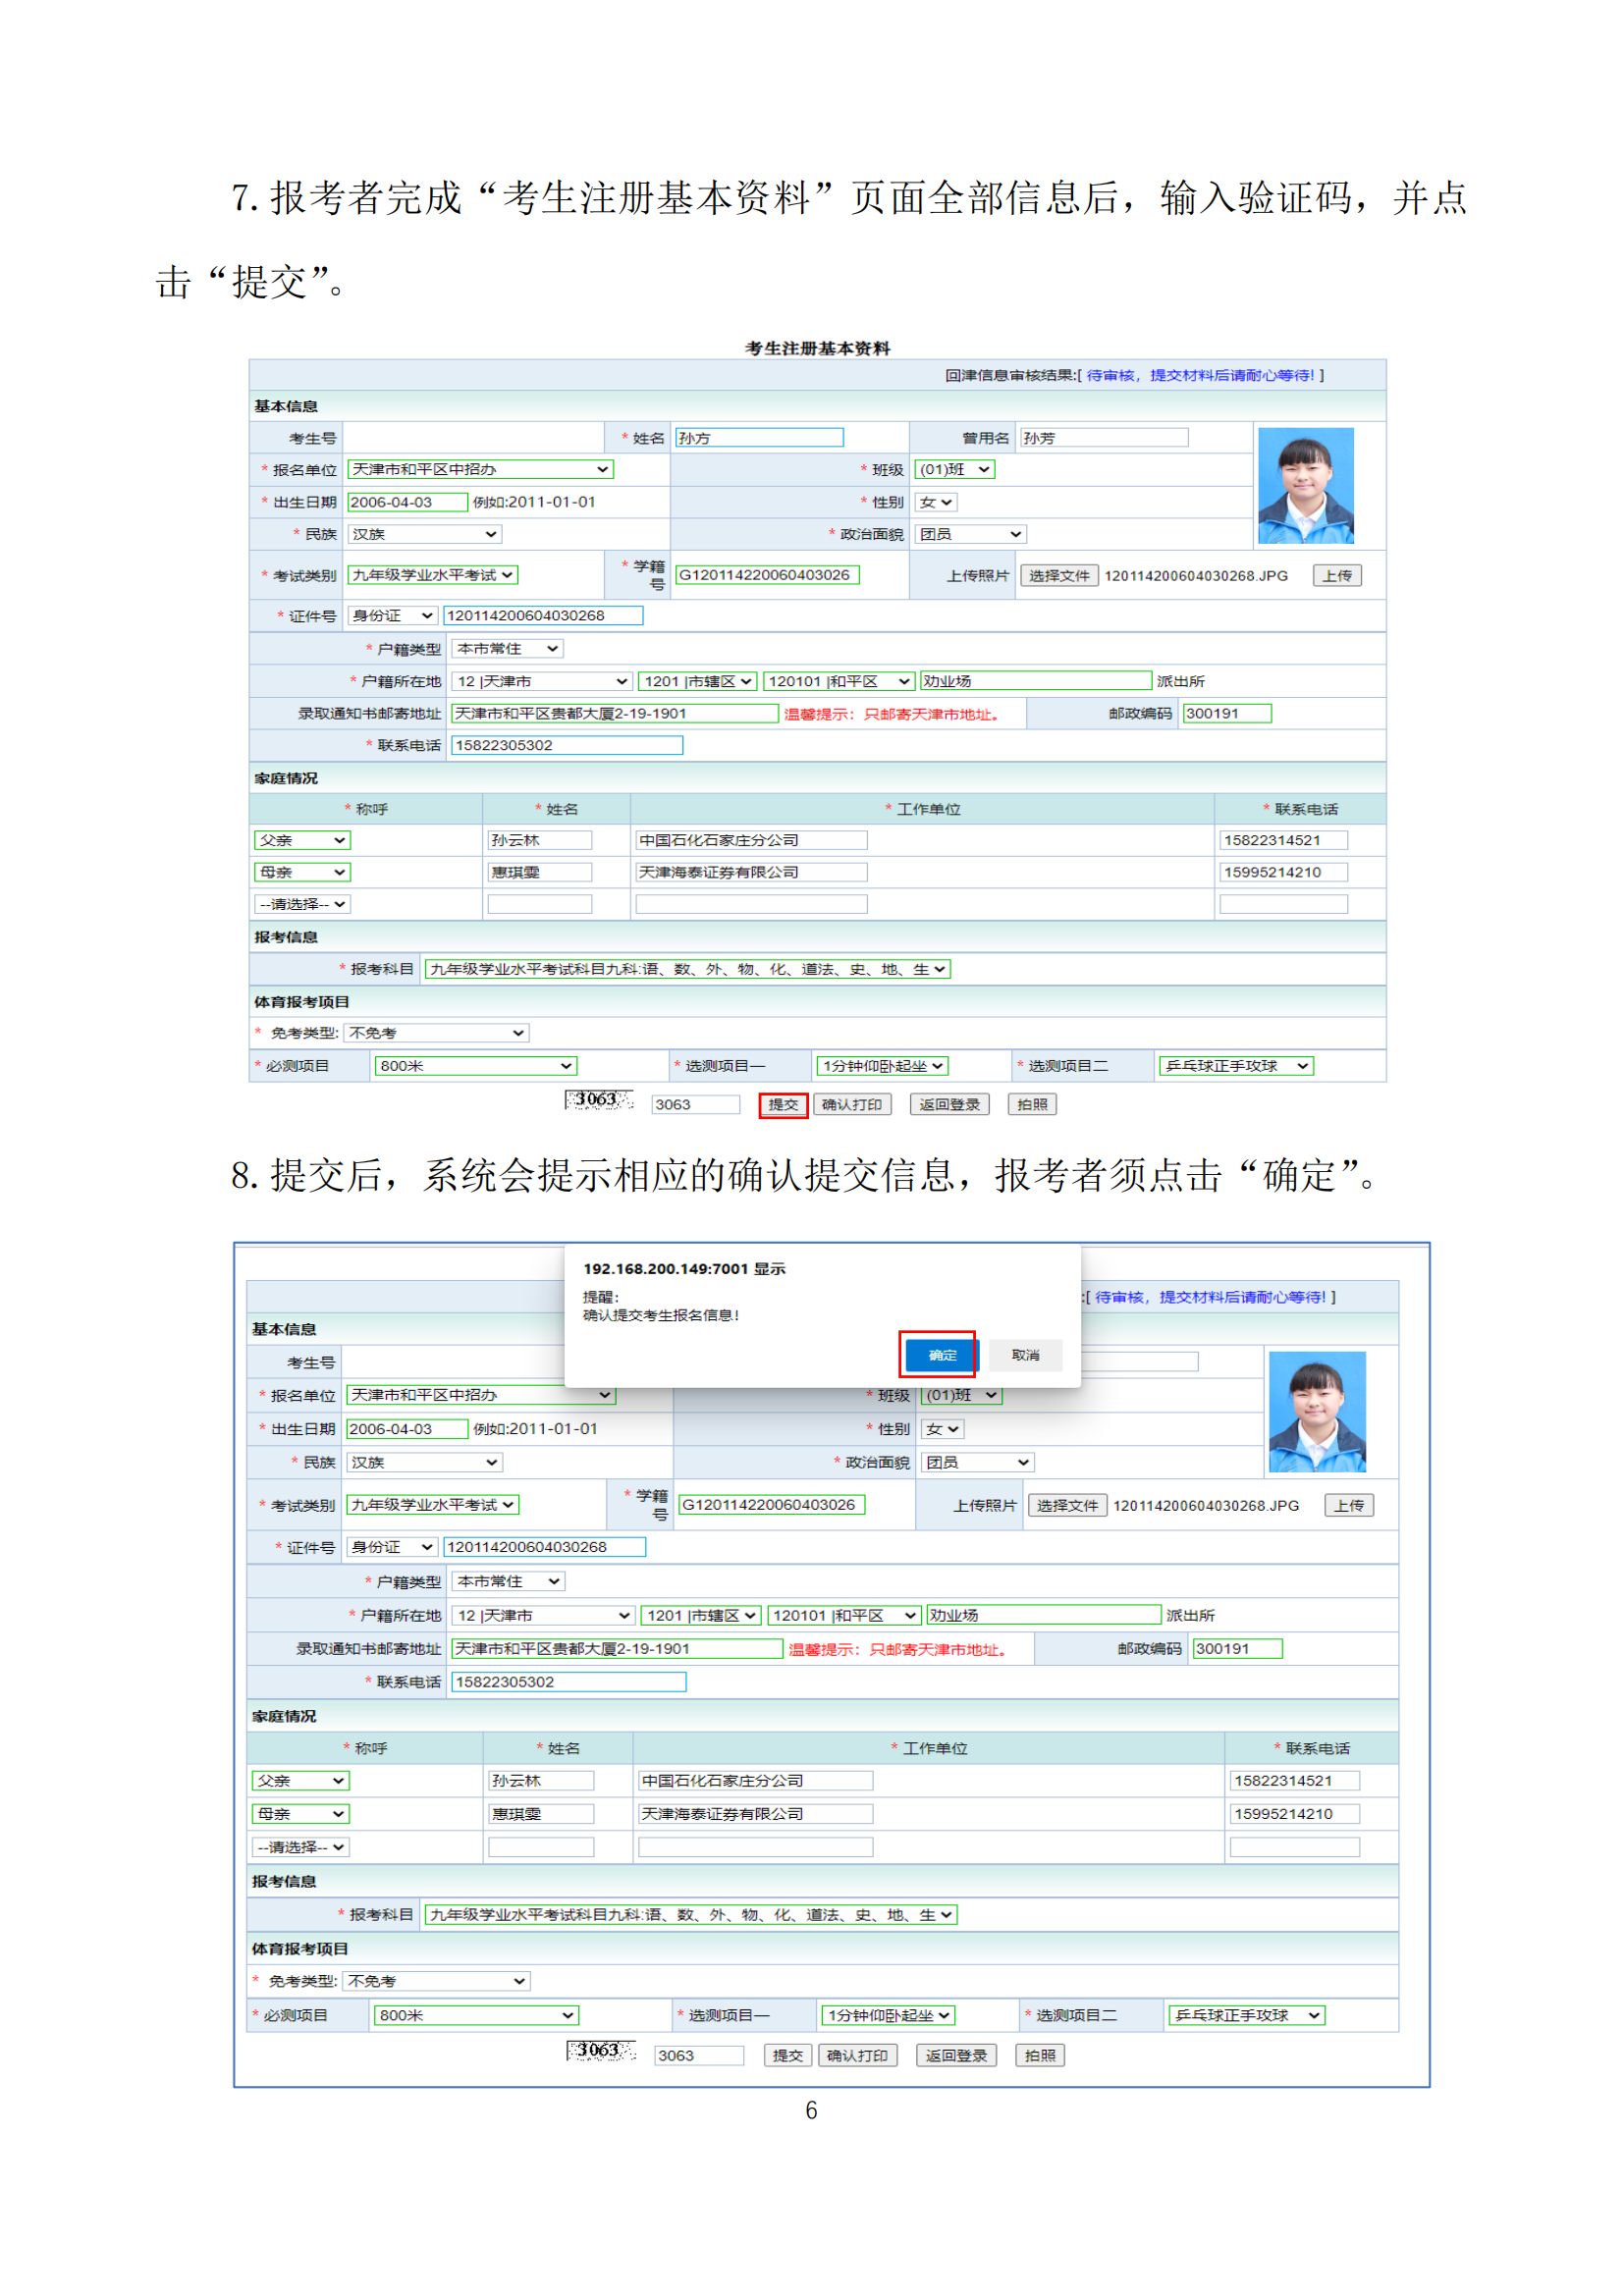
Task: Open the 民族 汉族 dropdown in the upper form
Action: (424, 534)
